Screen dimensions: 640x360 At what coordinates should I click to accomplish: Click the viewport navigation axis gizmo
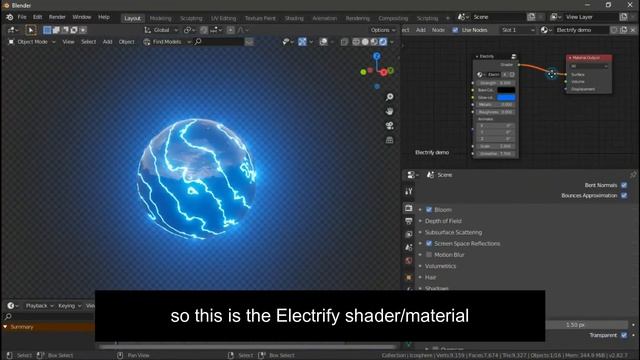377,71
